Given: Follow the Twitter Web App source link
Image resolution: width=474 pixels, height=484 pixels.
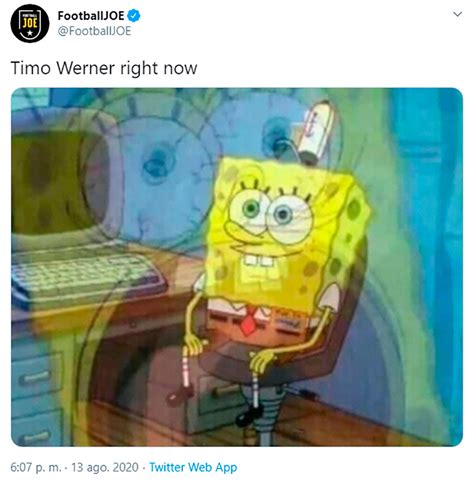Looking at the screenshot, I should (x=193, y=467).
